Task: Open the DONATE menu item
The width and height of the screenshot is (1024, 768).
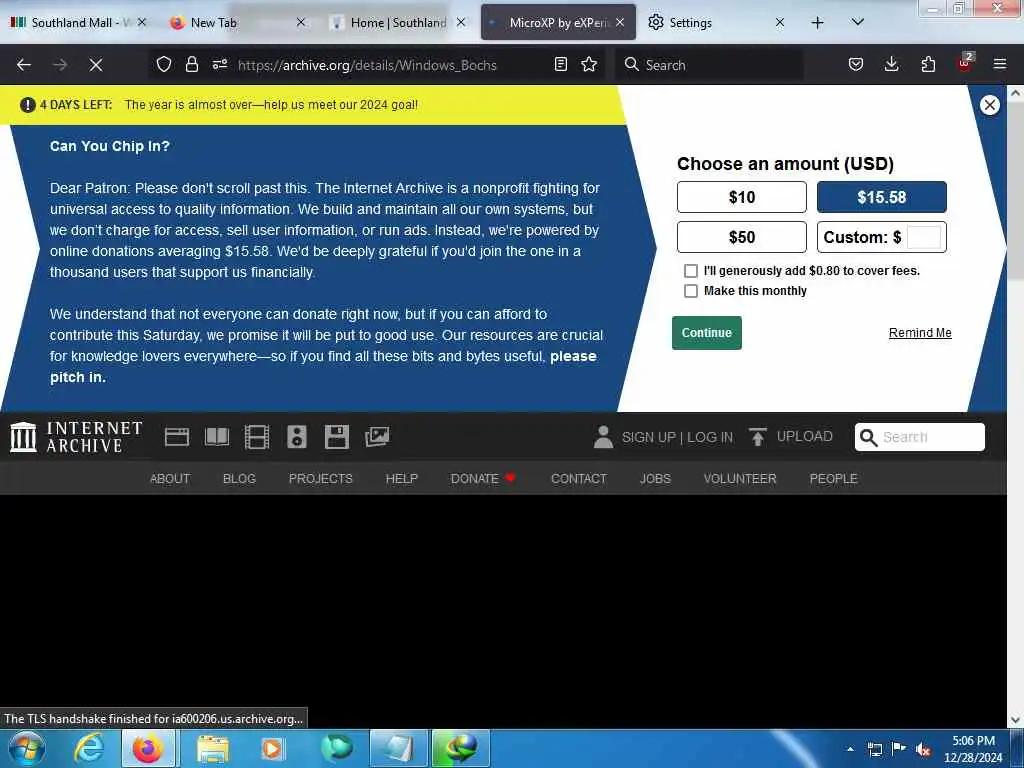Action: coord(483,479)
